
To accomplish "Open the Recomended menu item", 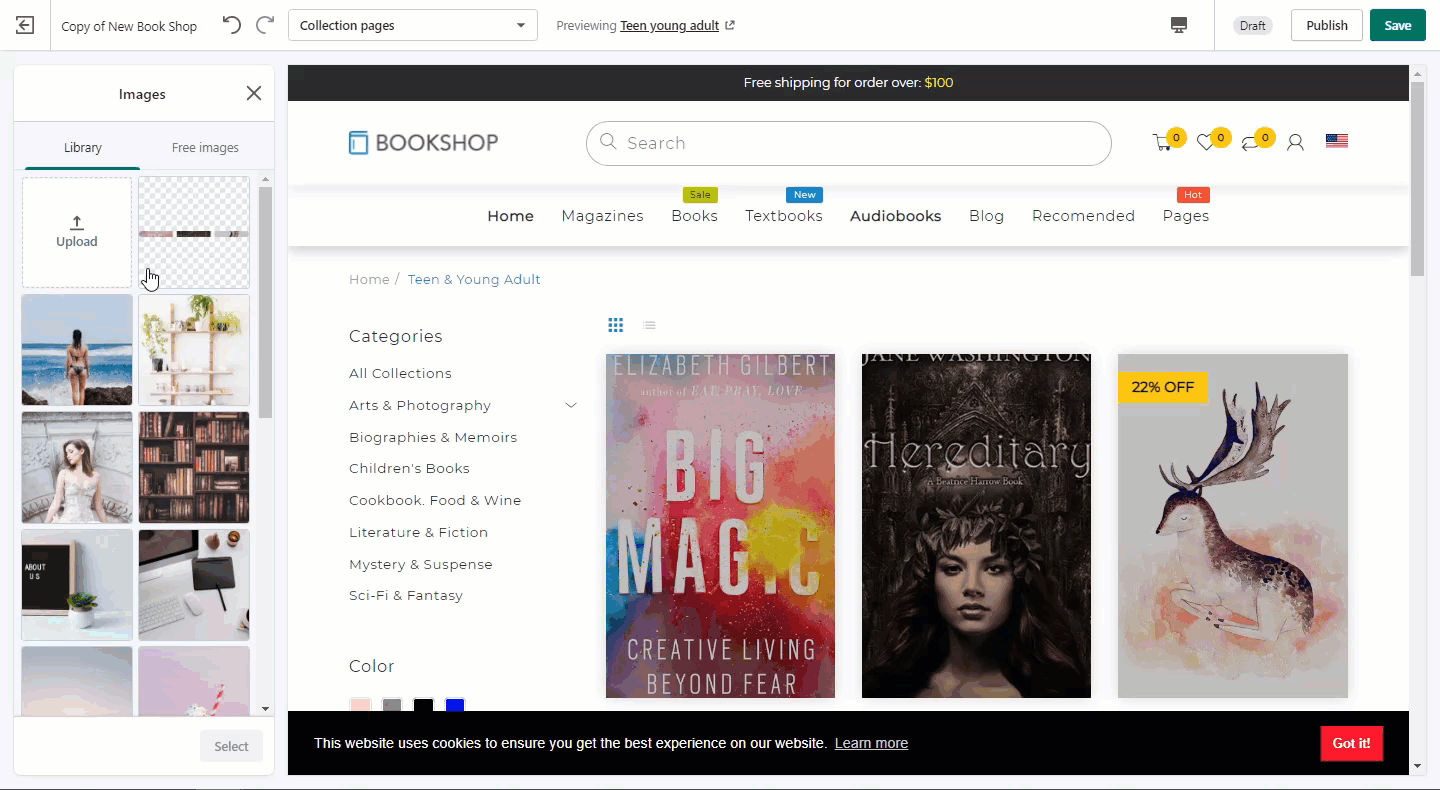I will [1083, 216].
